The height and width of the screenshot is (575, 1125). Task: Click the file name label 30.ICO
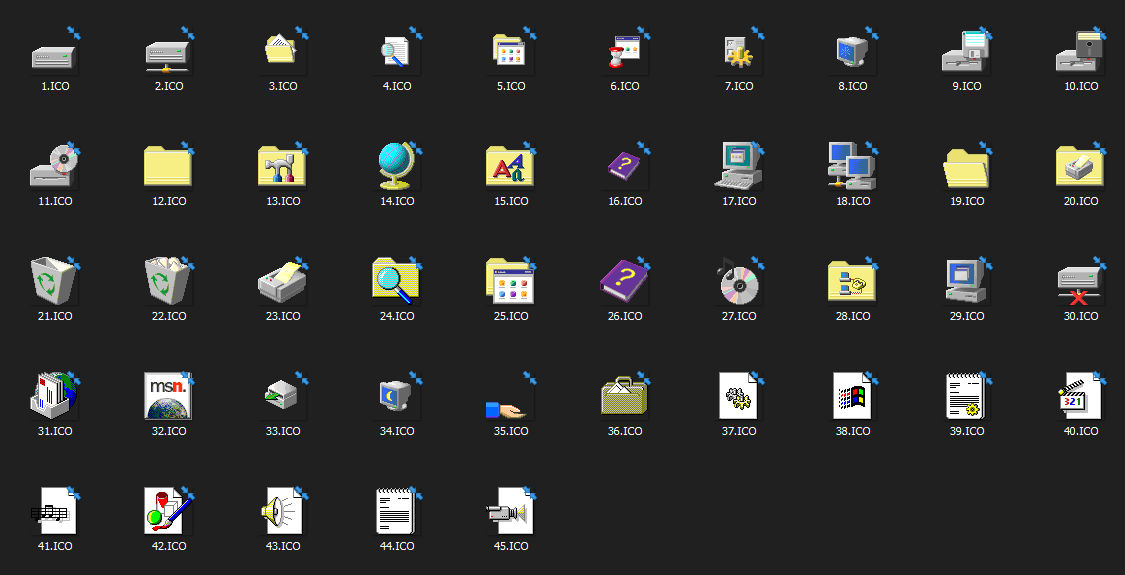click(x=1081, y=316)
